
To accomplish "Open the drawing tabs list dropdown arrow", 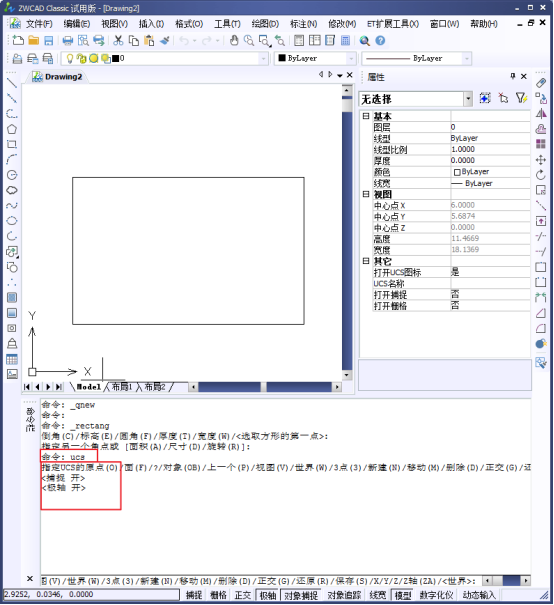I will click(339, 75).
